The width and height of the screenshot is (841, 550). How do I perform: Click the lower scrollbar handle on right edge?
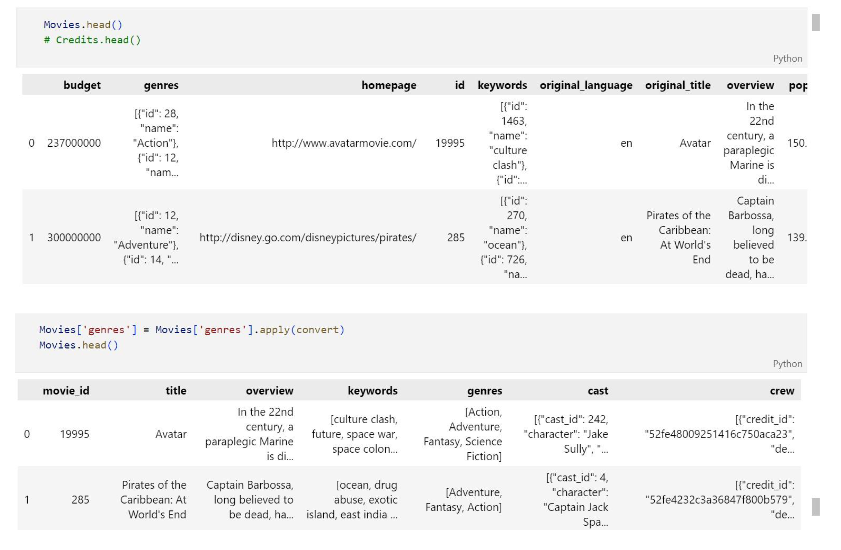816,507
